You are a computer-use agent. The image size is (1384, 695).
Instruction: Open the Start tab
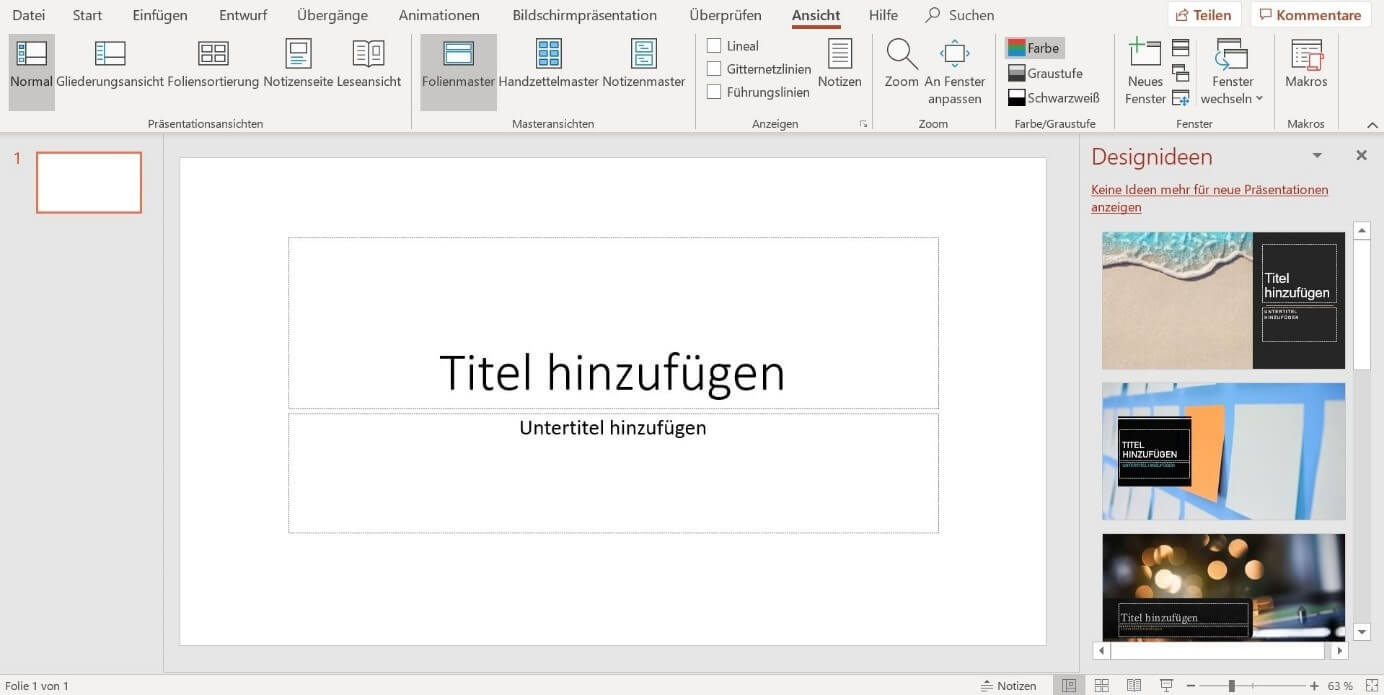pos(87,15)
